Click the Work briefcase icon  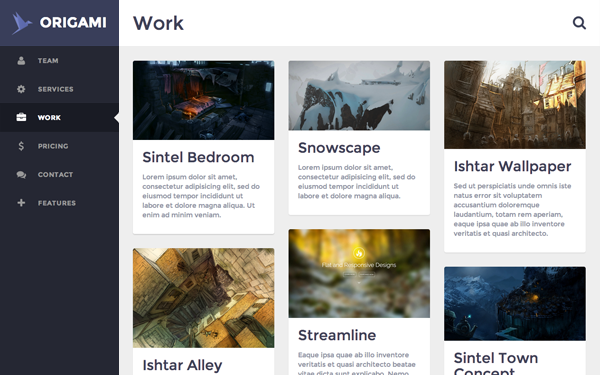coord(21,117)
